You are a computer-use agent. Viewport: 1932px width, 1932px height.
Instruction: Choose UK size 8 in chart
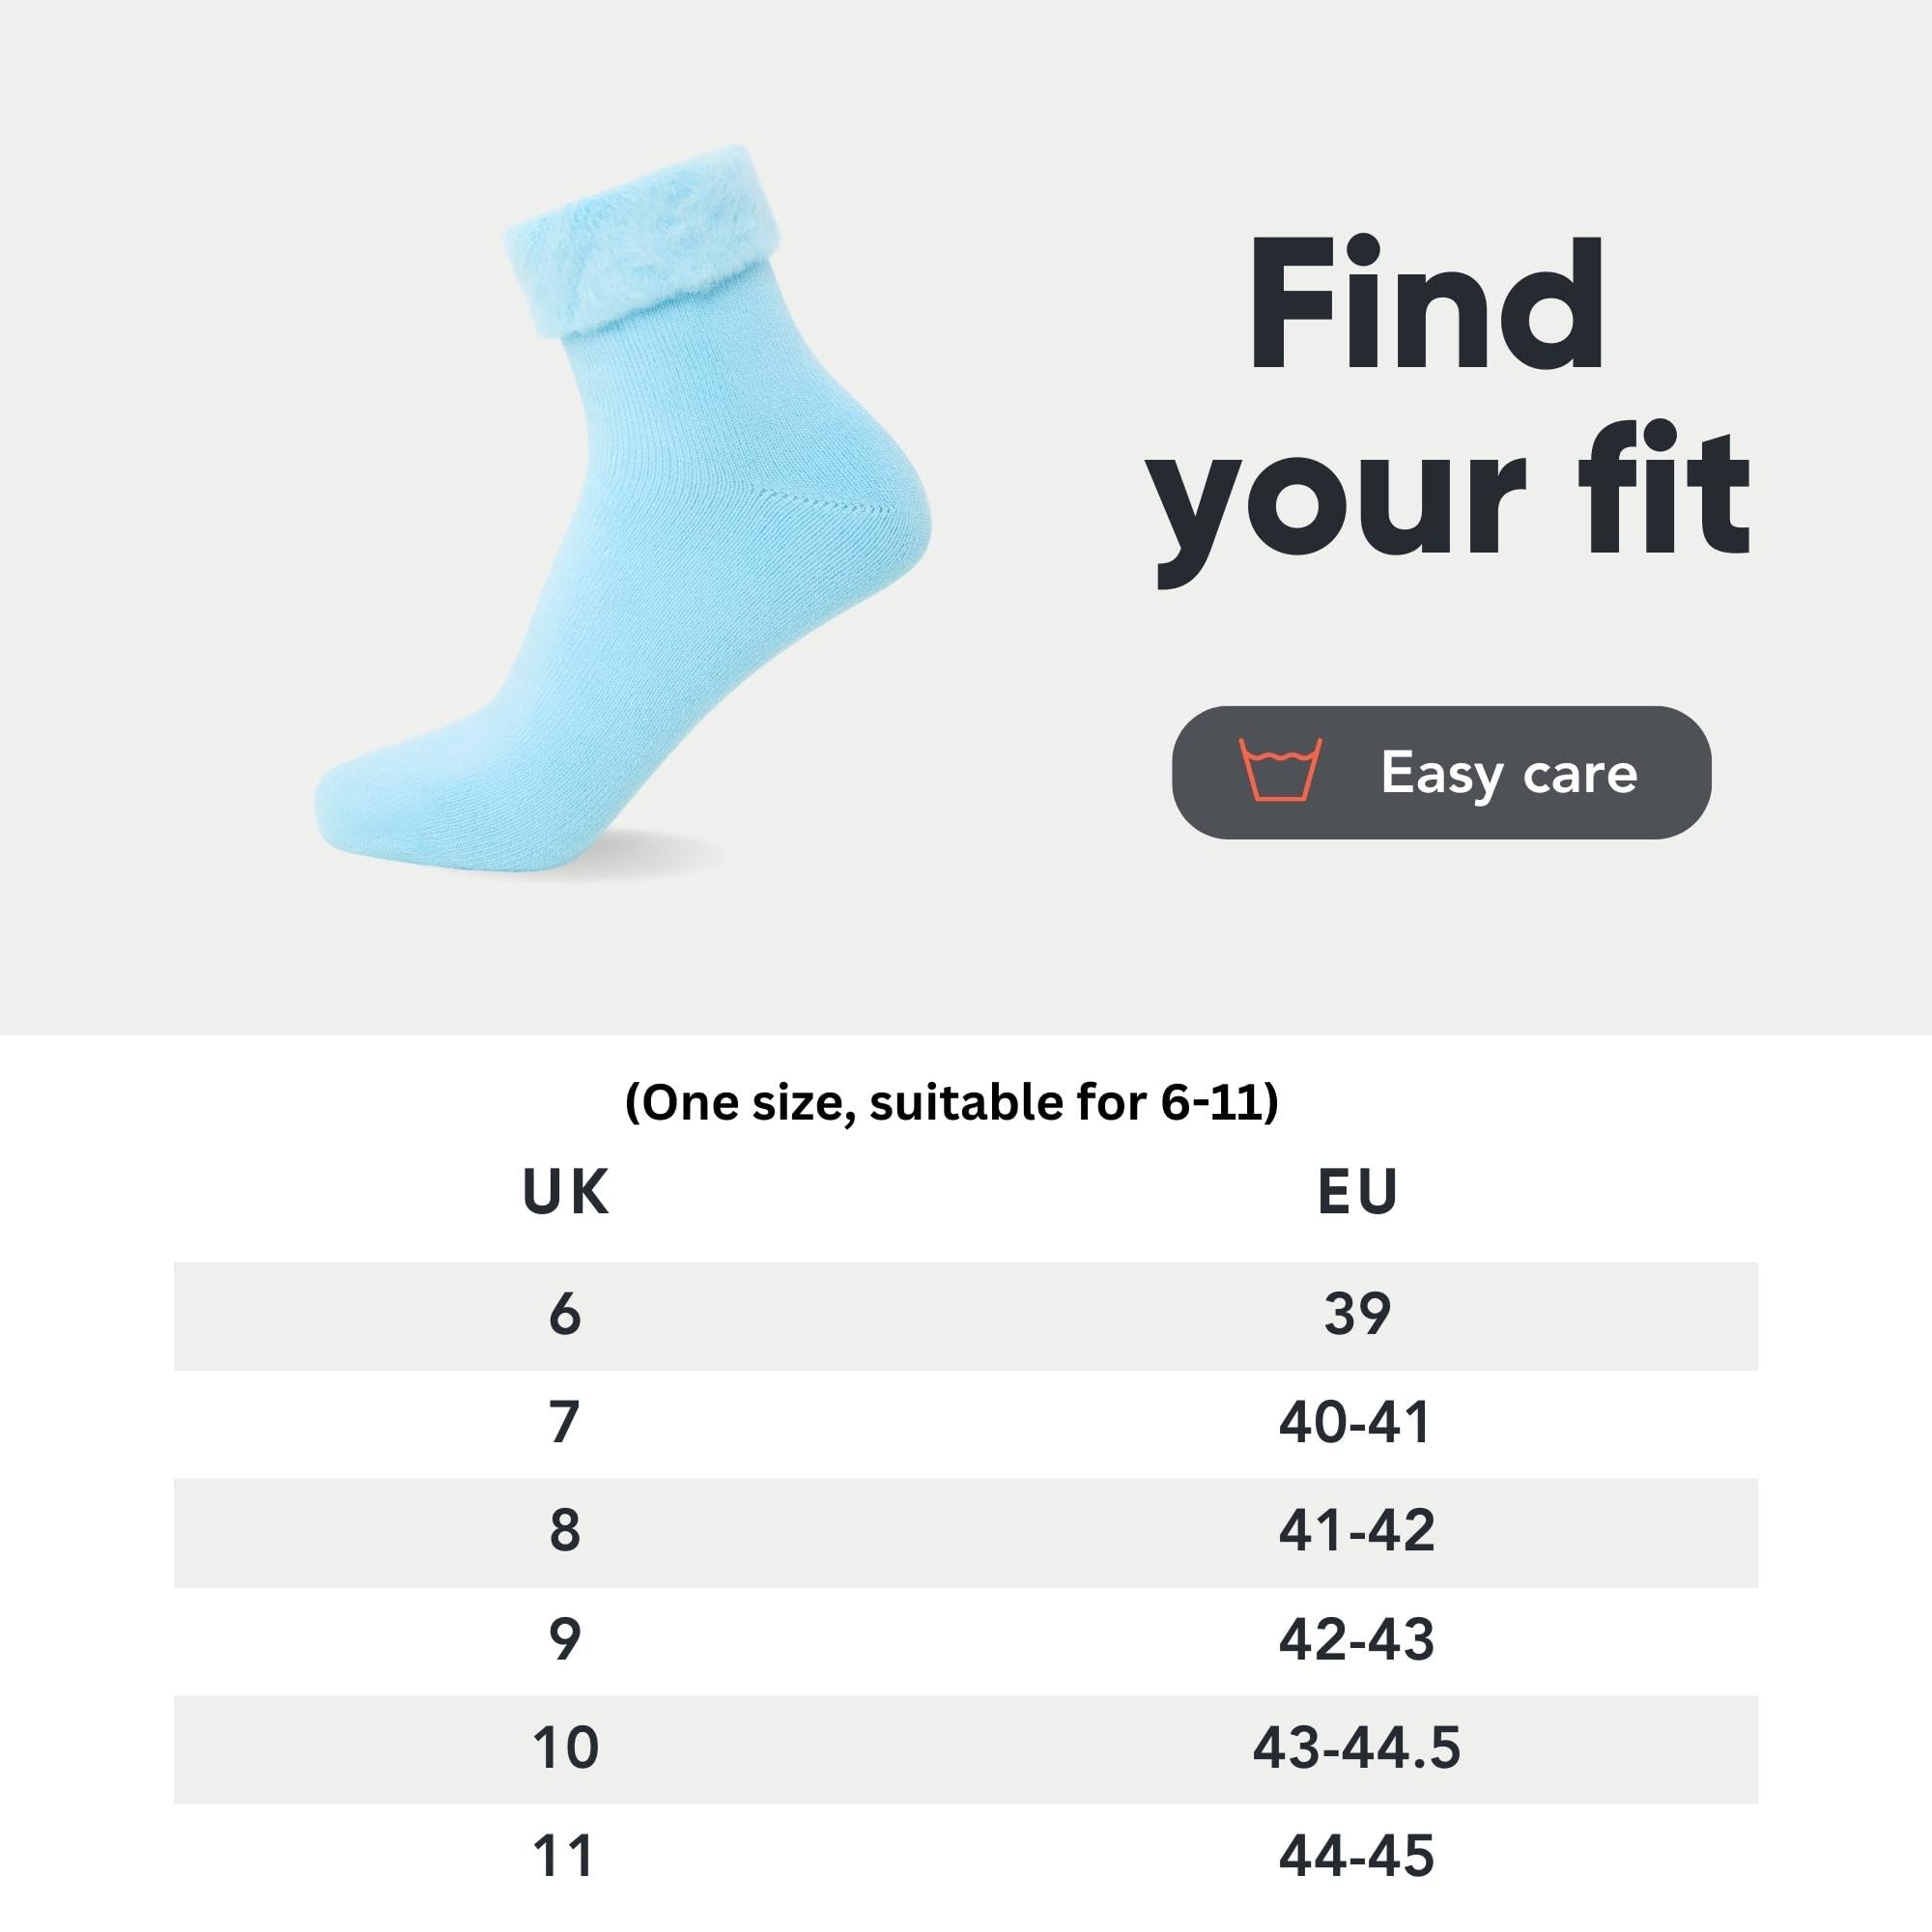(x=565, y=1531)
